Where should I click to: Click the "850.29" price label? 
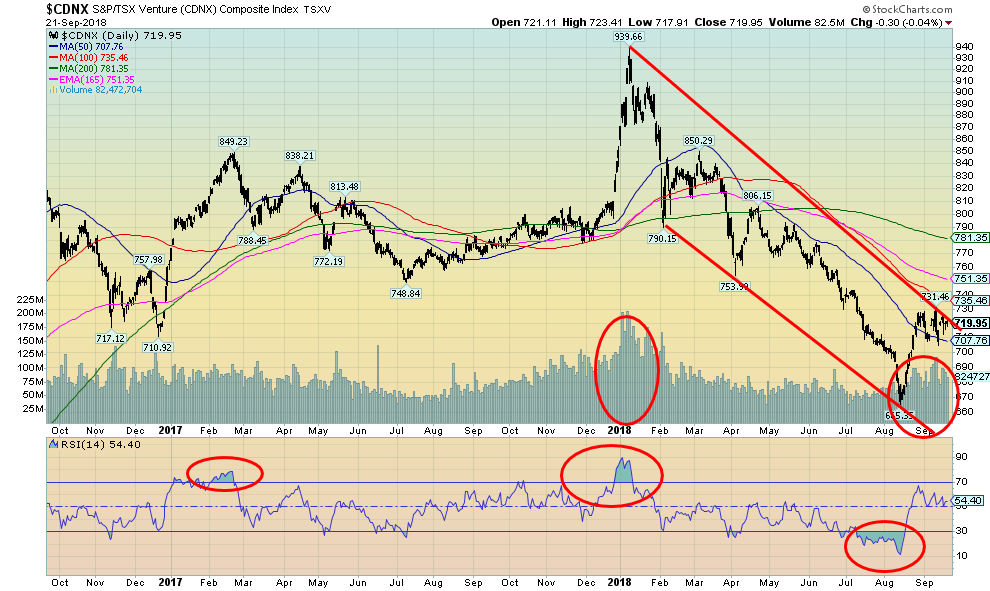pos(698,140)
